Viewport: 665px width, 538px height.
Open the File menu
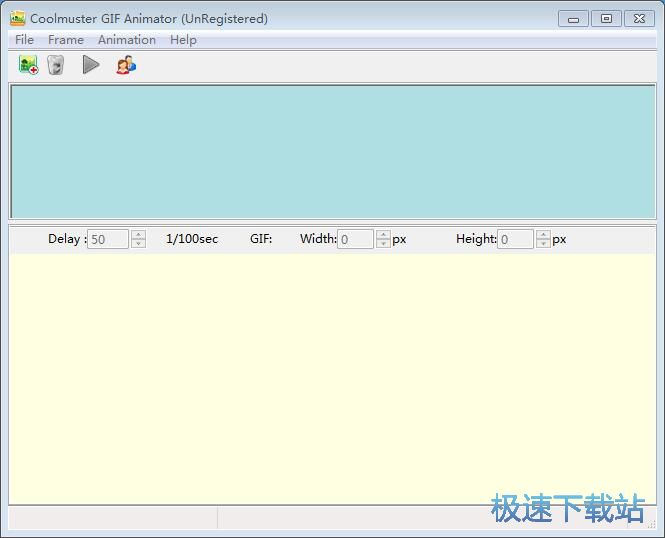(x=24, y=40)
